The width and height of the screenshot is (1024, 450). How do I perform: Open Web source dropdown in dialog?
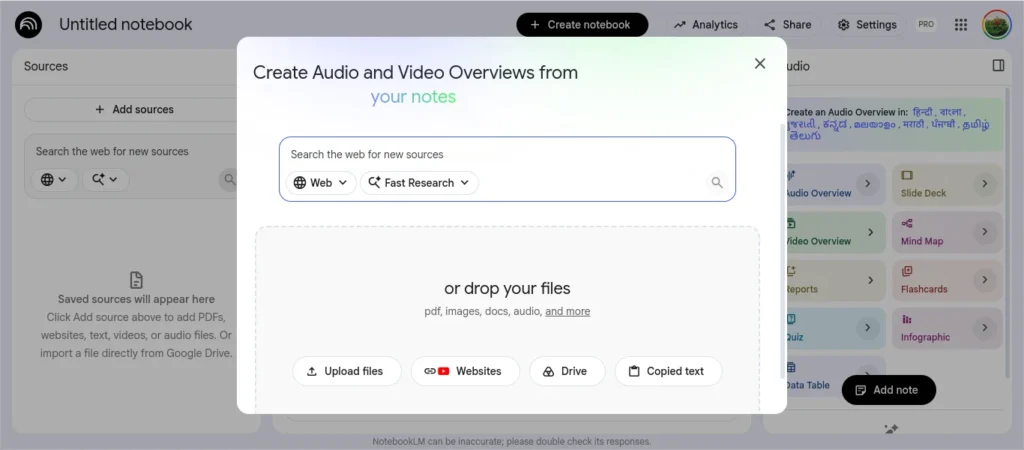click(x=321, y=183)
